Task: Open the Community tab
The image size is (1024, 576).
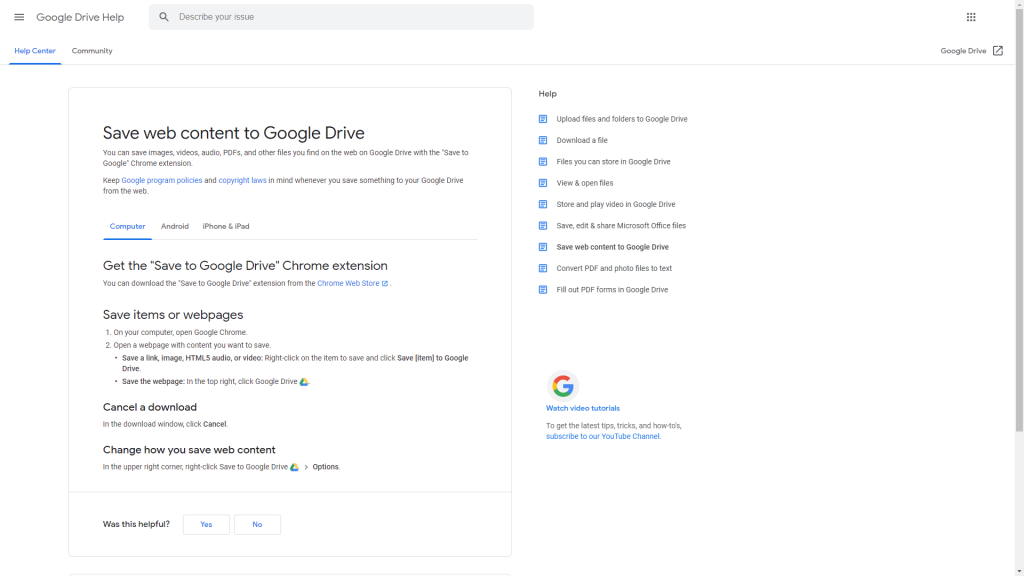Action: tap(91, 50)
